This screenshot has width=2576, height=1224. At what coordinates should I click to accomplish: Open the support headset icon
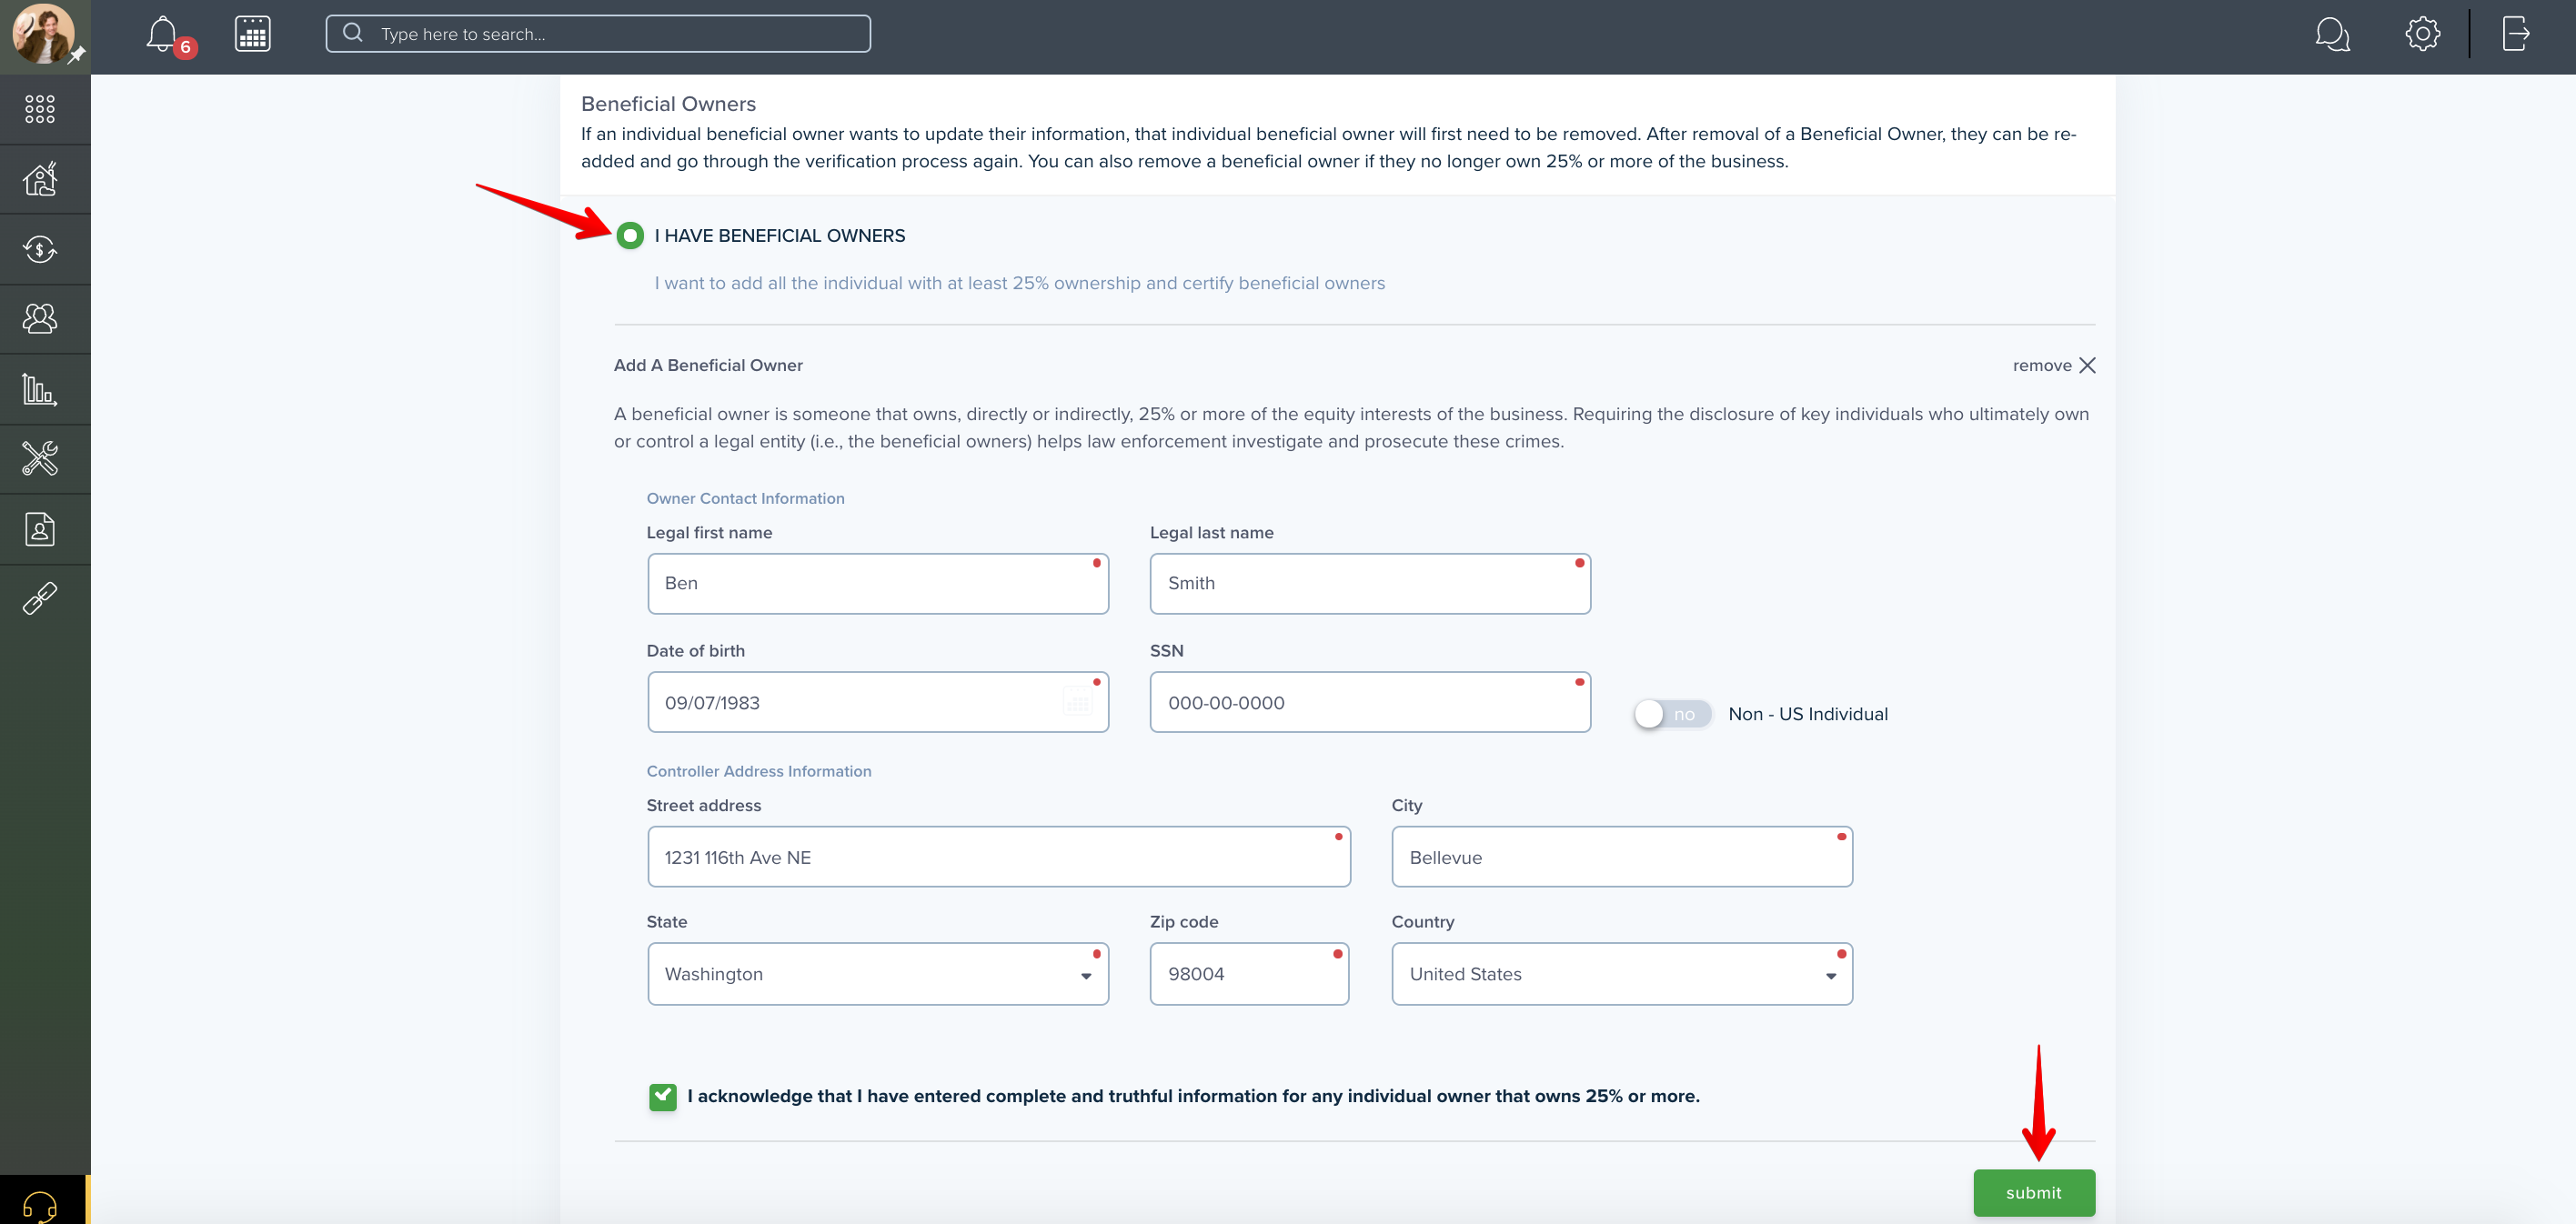click(40, 1205)
